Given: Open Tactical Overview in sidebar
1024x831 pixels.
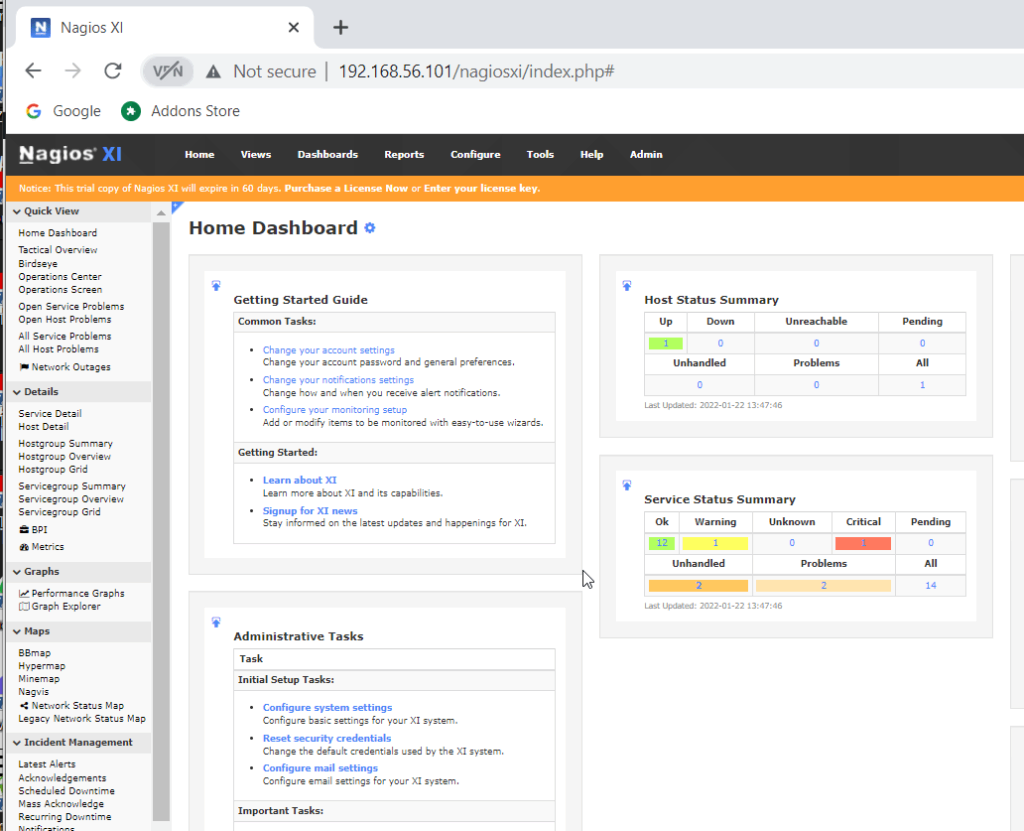Looking at the screenshot, I should tap(57, 250).
